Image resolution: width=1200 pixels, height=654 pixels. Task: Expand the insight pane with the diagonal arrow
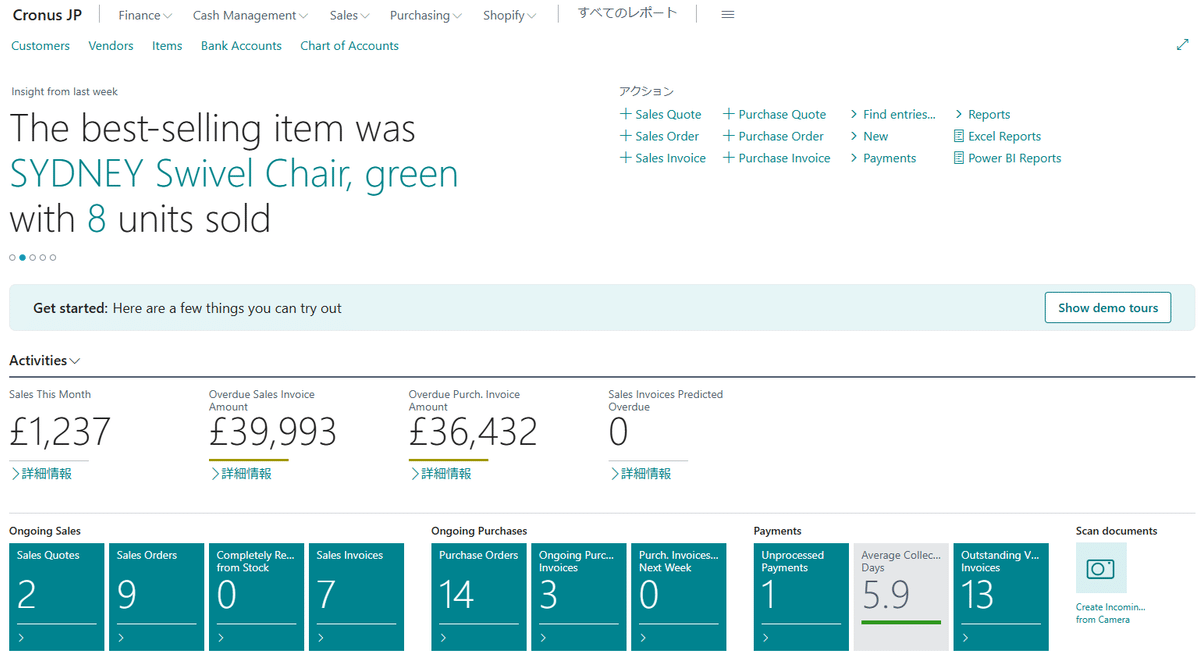(1183, 44)
